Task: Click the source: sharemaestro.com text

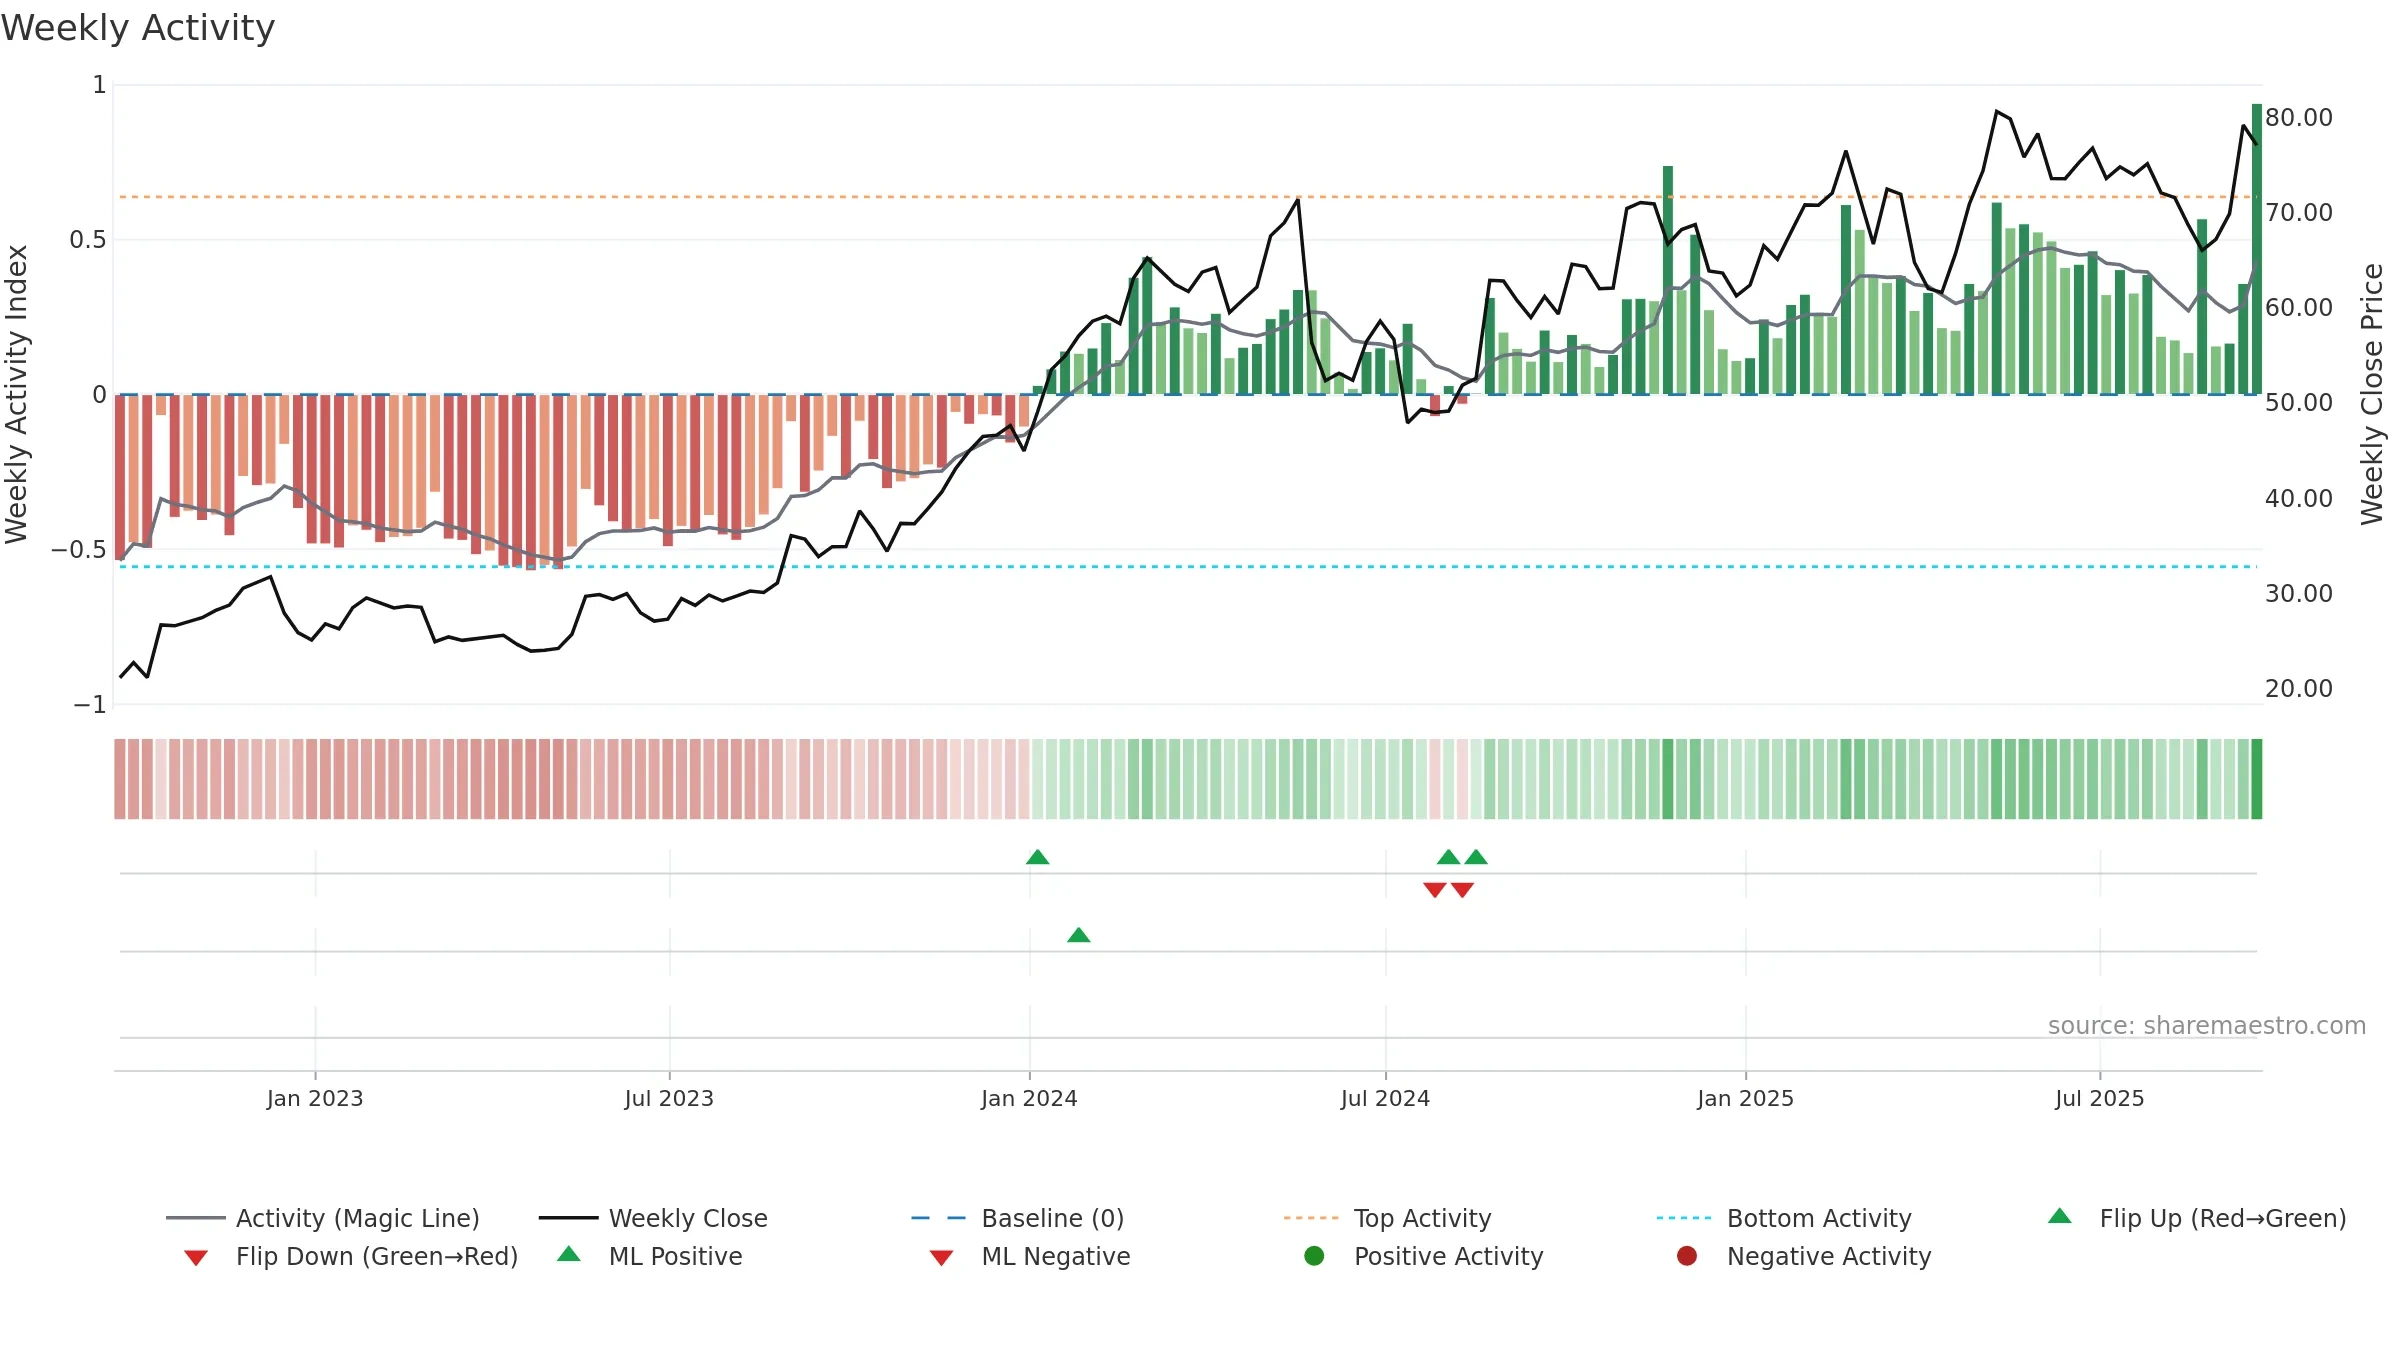Action: 2207,1025
